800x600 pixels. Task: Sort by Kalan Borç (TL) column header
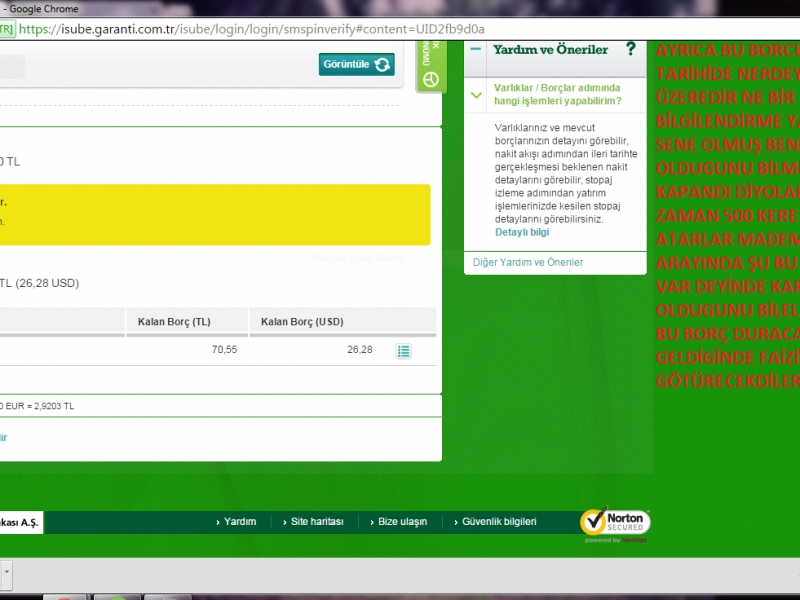(x=174, y=322)
